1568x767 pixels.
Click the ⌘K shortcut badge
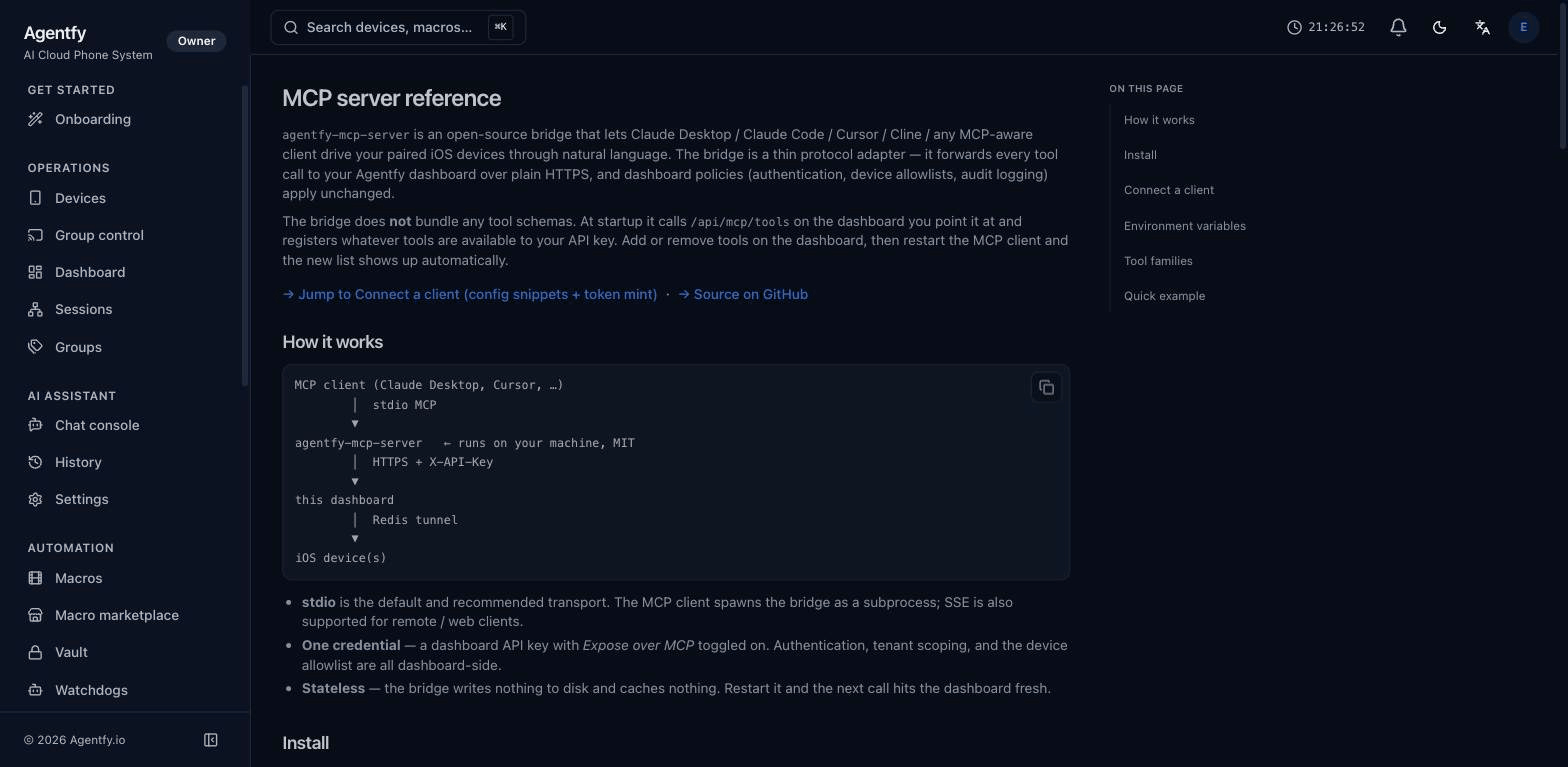(x=500, y=27)
